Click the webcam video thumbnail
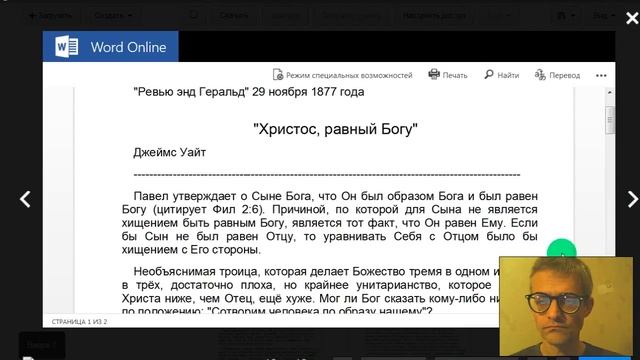 [566, 306]
